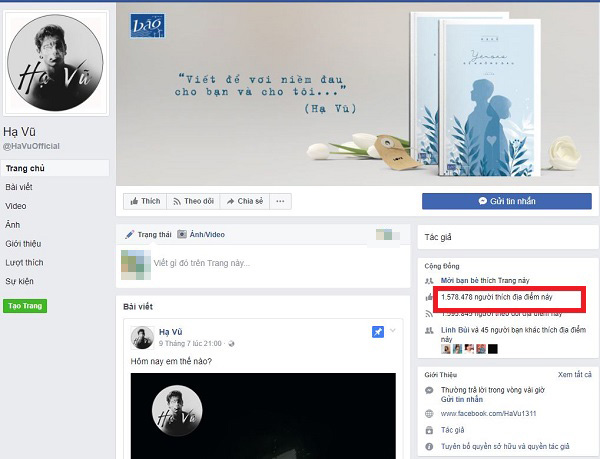Screen dimensions: 600x459
Task: Click the RSS follower count icon
Action: coord(429,314)
